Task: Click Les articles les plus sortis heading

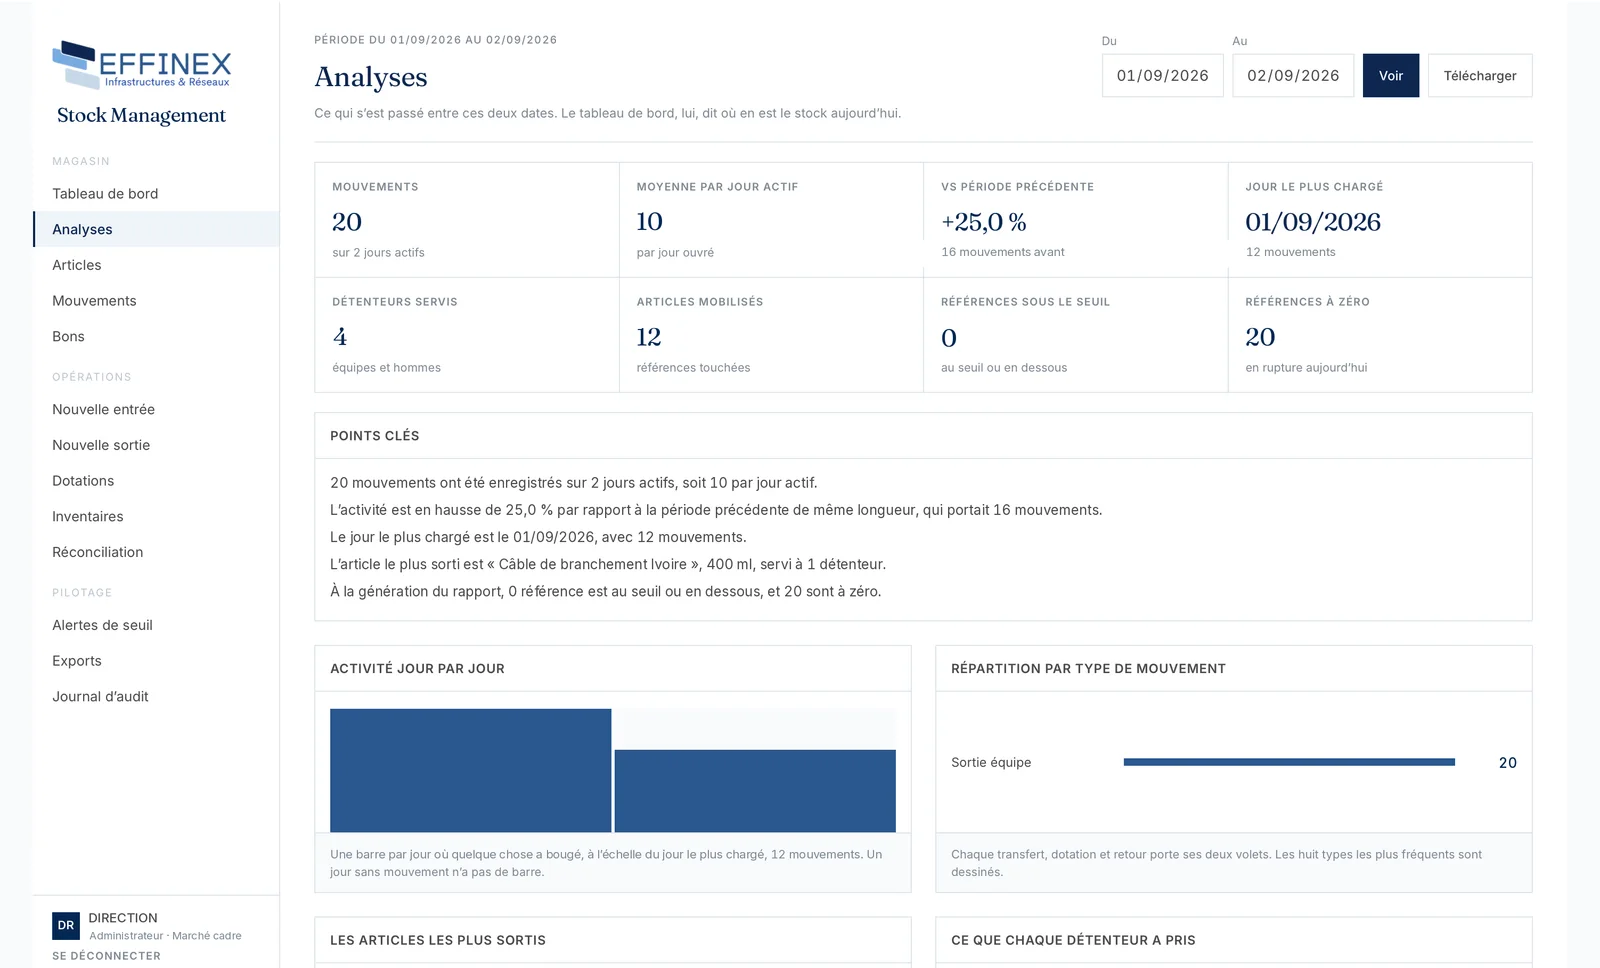Action: tap(438, 941)
